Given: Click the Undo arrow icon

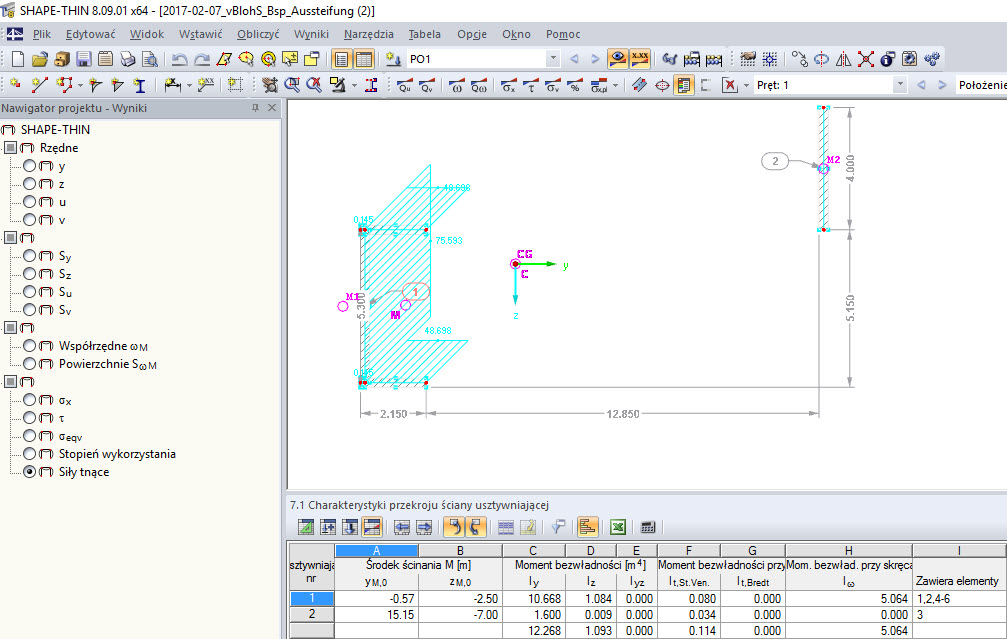Looking at the screenshot, I should (x=179, y=59).
